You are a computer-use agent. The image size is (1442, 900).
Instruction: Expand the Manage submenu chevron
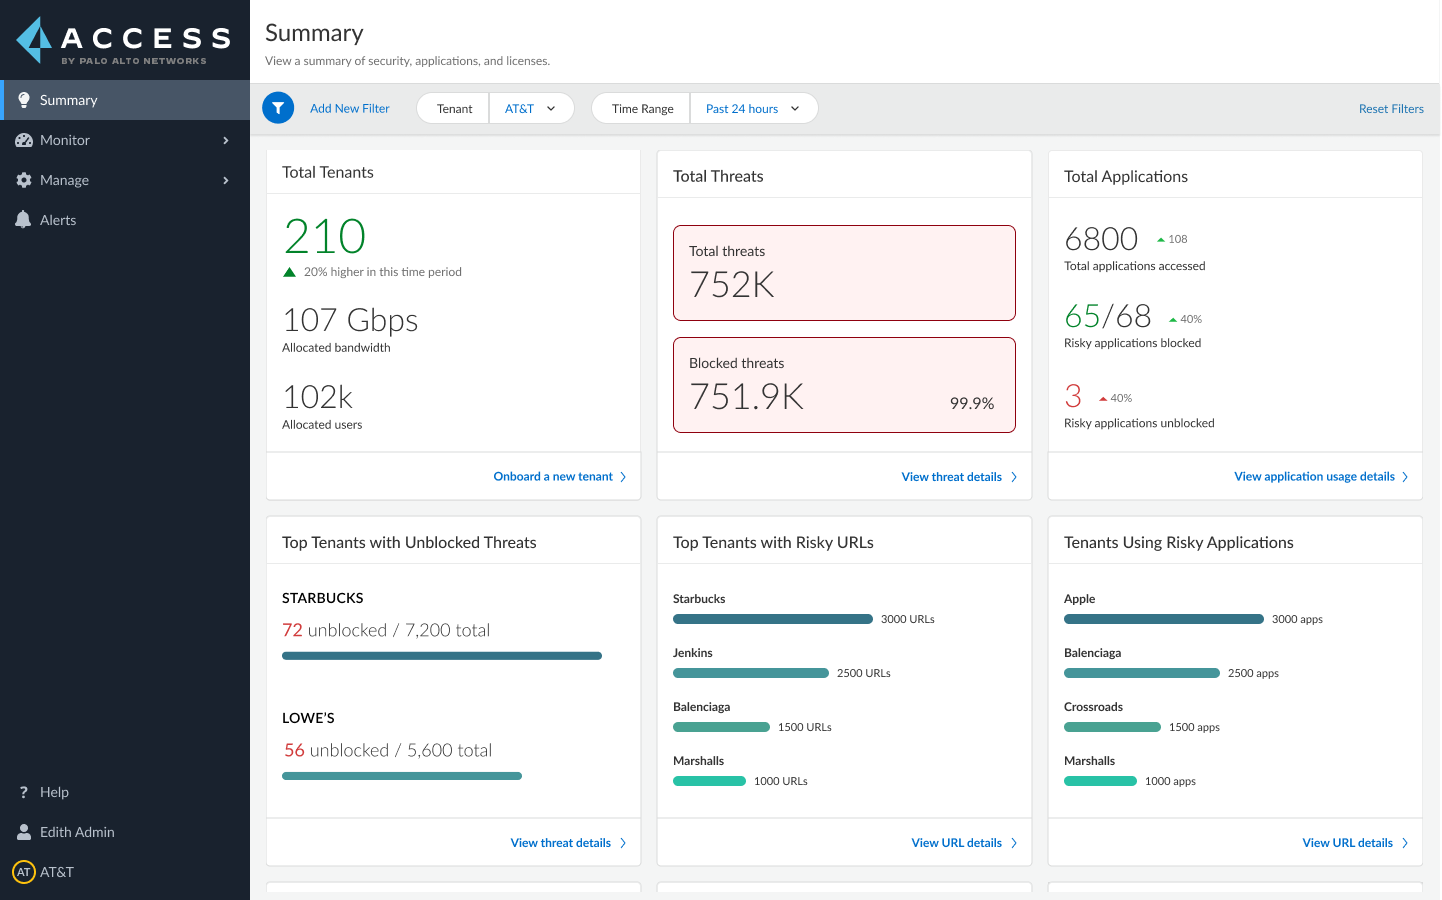pyautogui.click(x=226, y=180)
